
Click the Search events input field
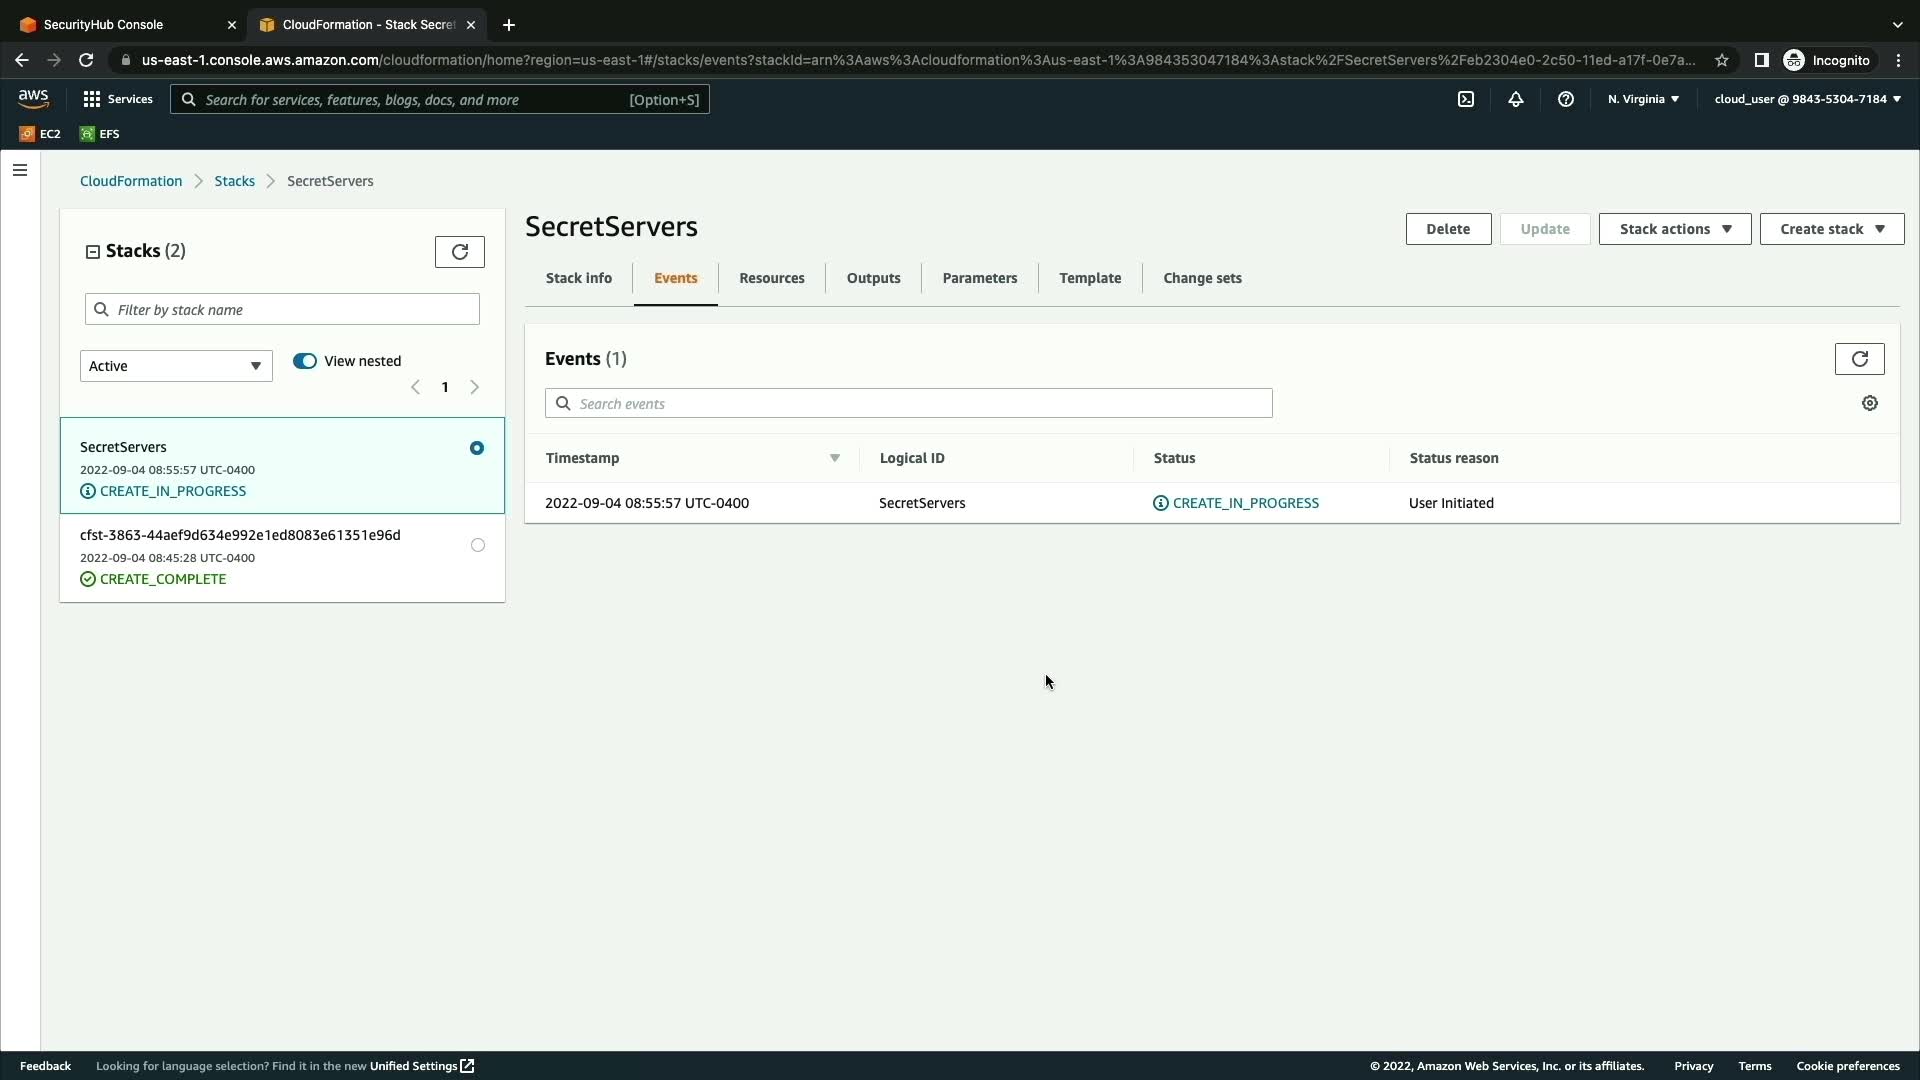(908, 404)
